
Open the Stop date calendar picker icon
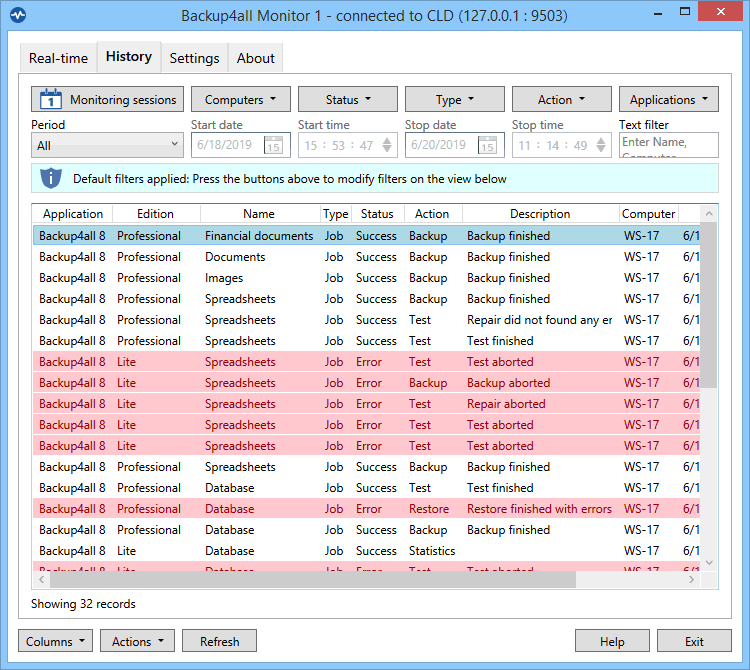[487, 145]
